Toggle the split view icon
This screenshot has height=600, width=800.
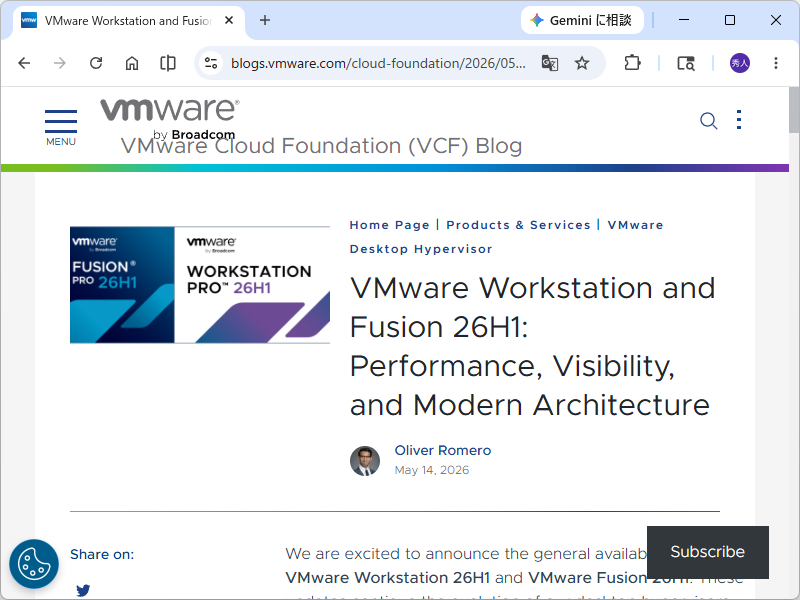168,63
